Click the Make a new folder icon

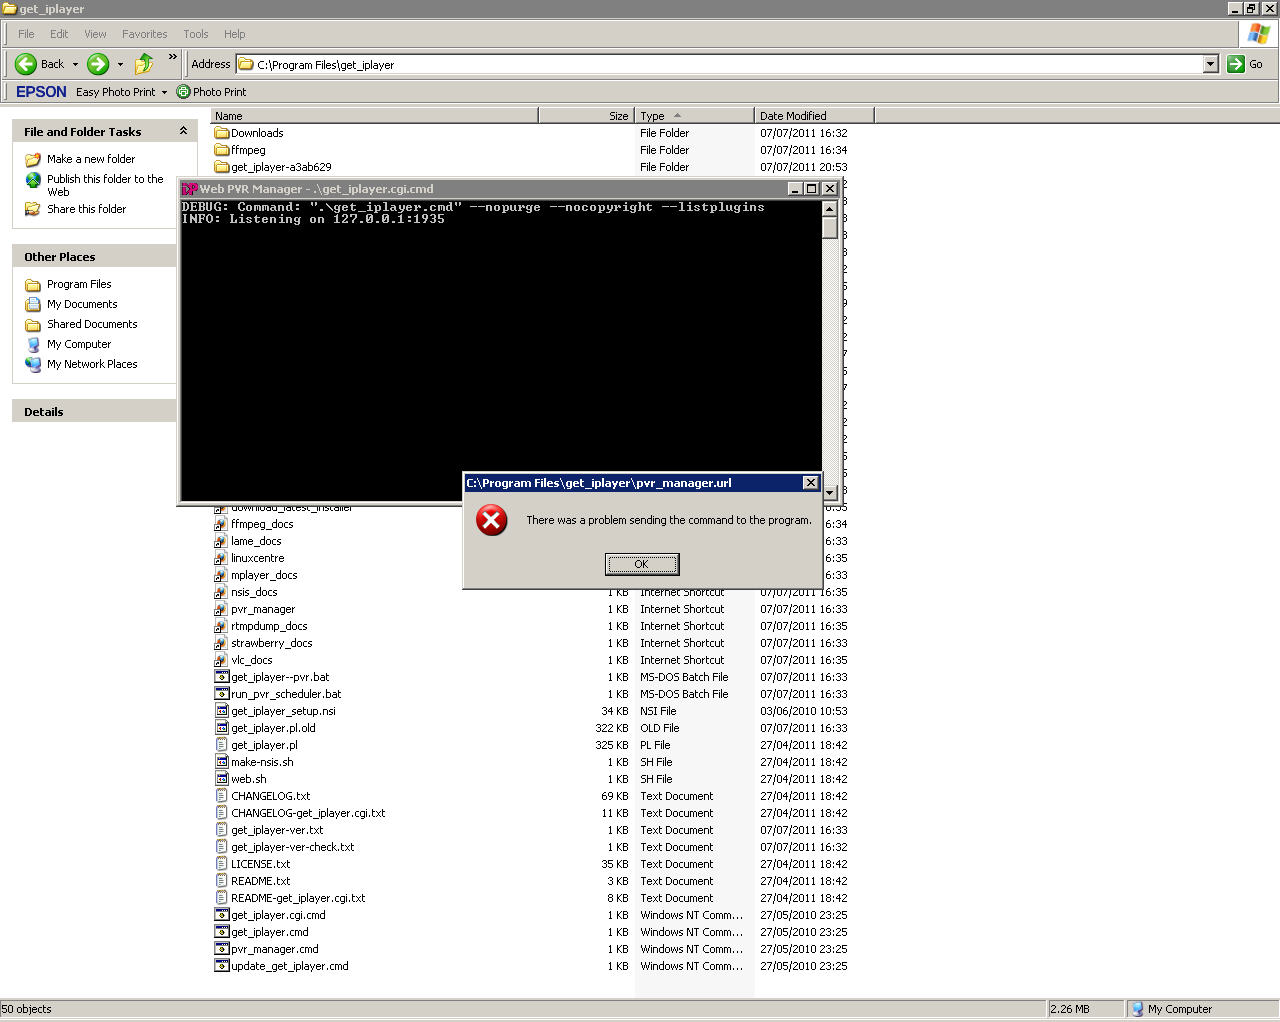[33, 159]
